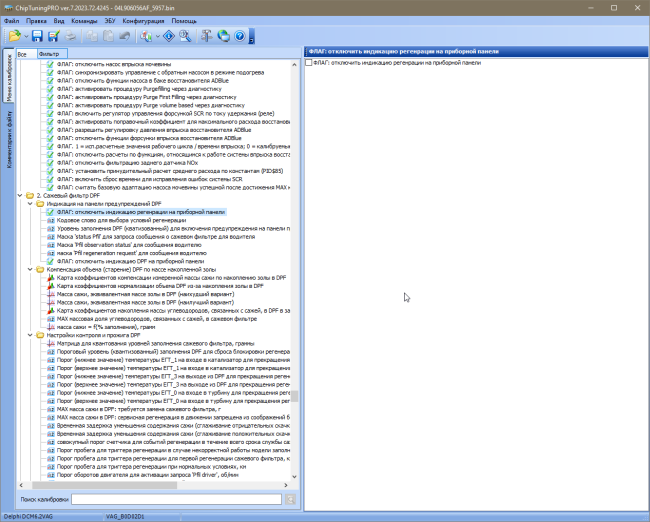650x522 pixels.
Task: Open the Правка menu
Action: 36,21
